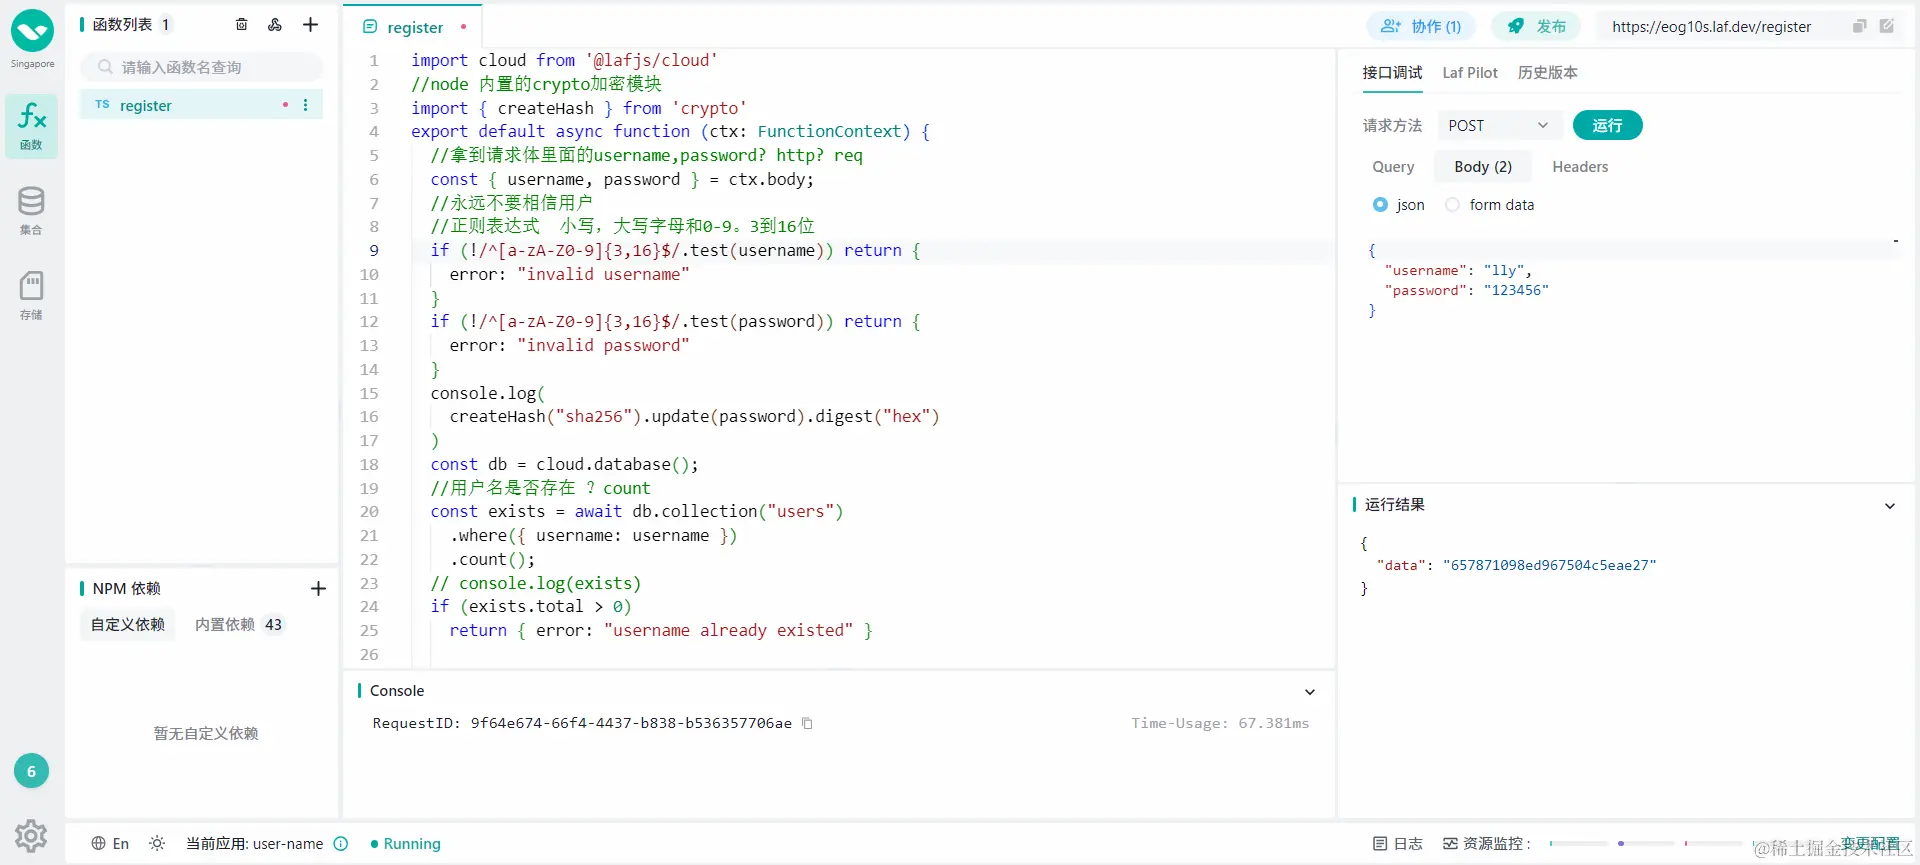
Task: Open the register function's three-dot menu
Action: click(x=306, y=105)
